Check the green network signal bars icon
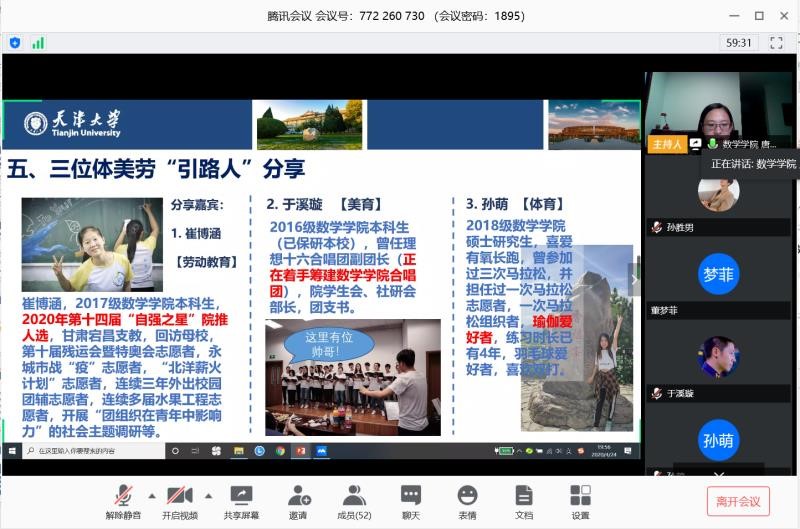The image size is (800, 529). (x=38, y=43)
